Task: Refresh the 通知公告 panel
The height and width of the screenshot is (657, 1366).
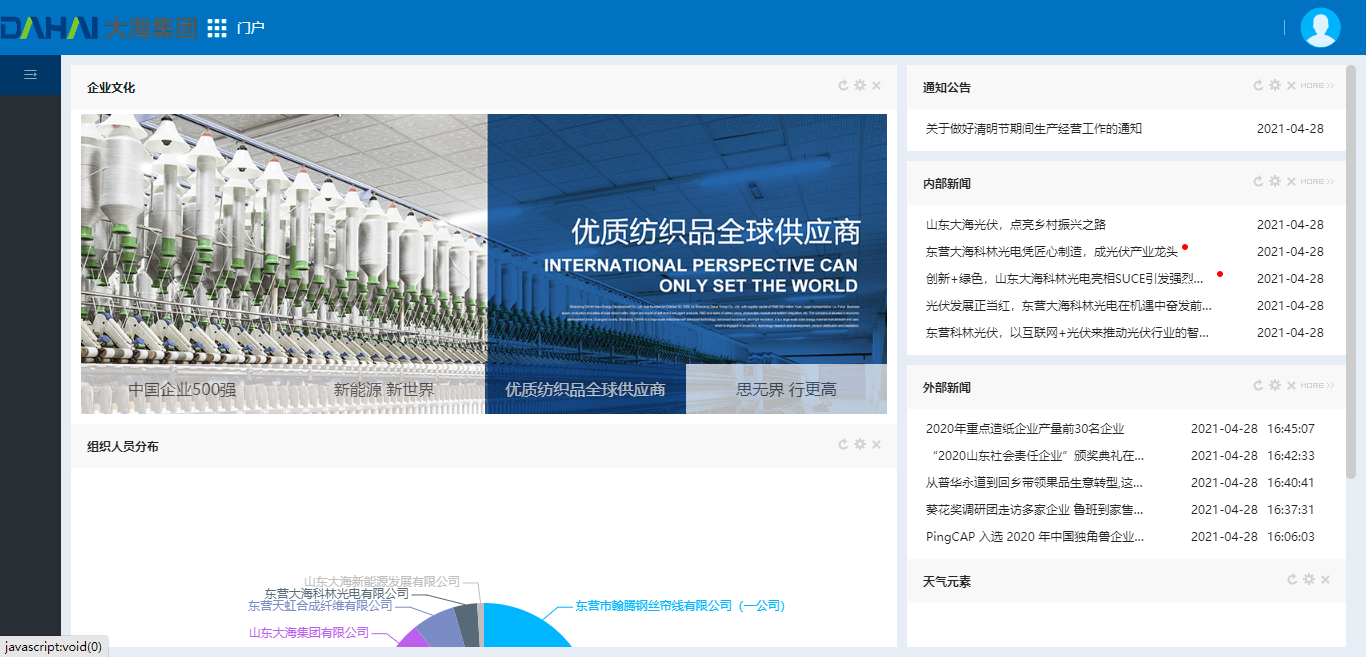Action: pos(1258,86)
